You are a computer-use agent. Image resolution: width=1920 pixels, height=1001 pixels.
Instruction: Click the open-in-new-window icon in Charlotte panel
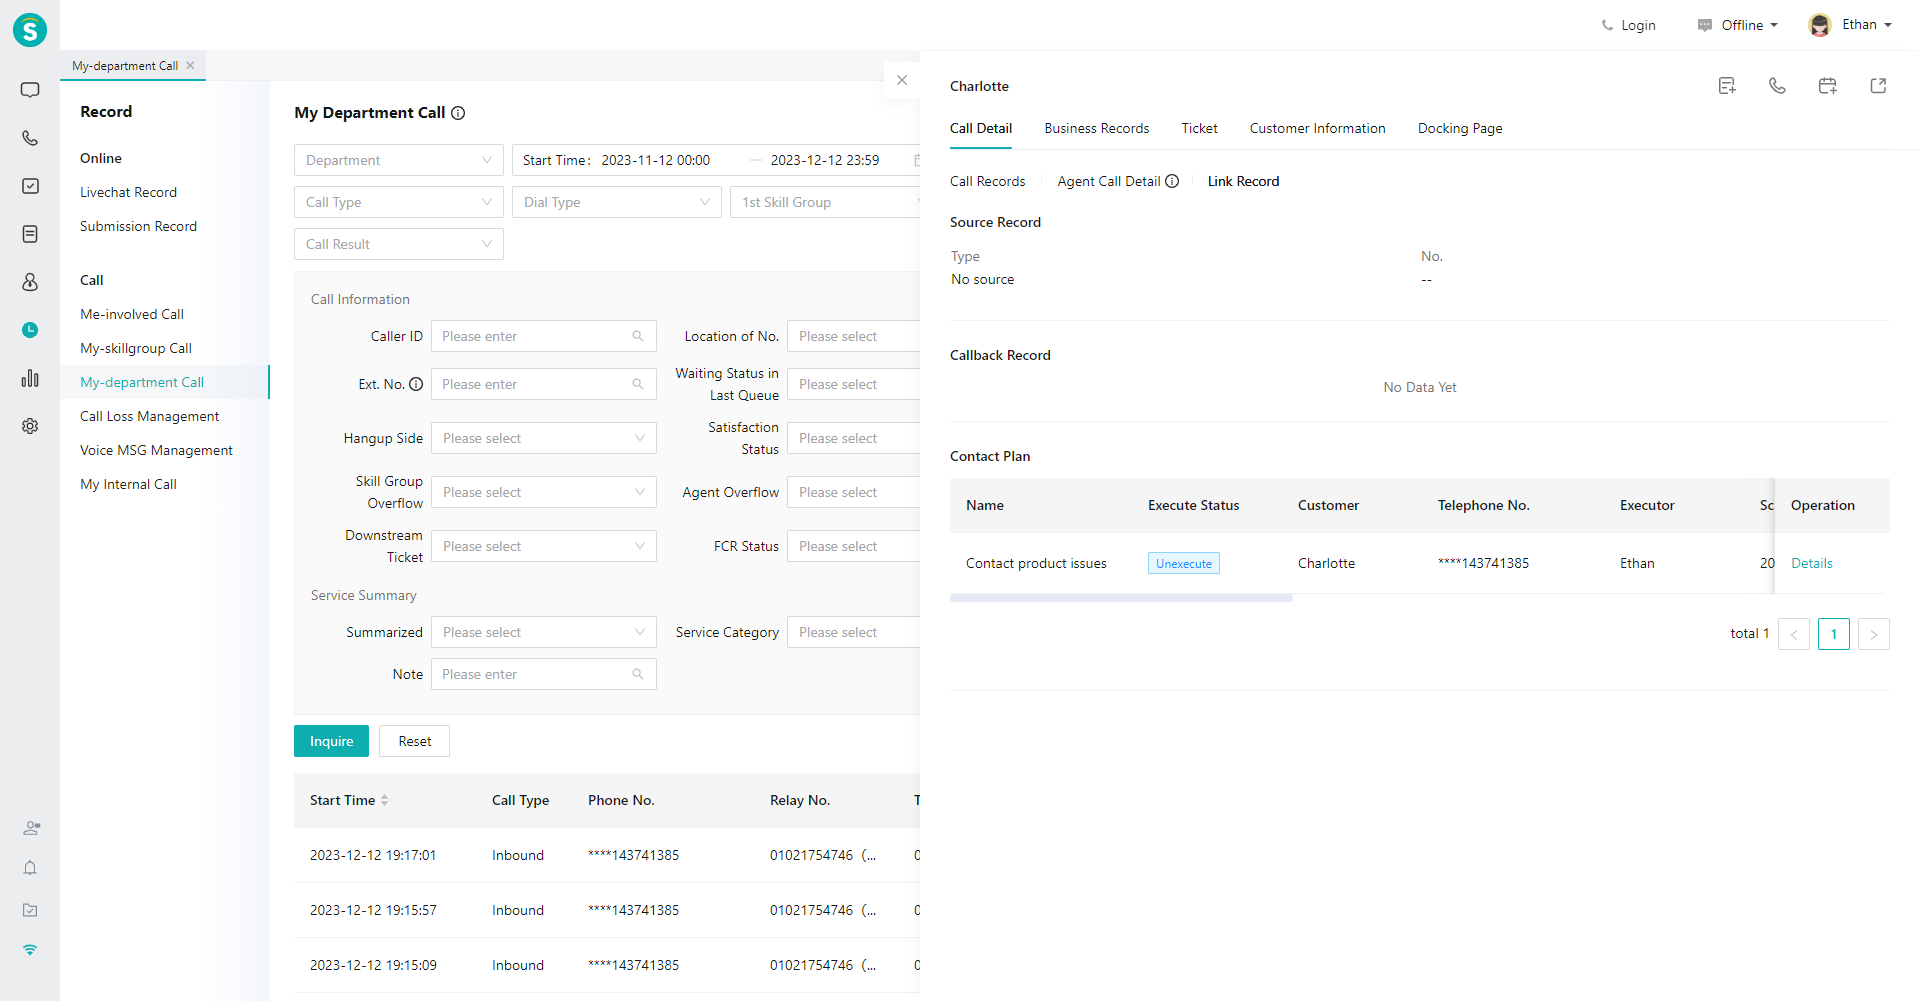(x=1878, y=86)
